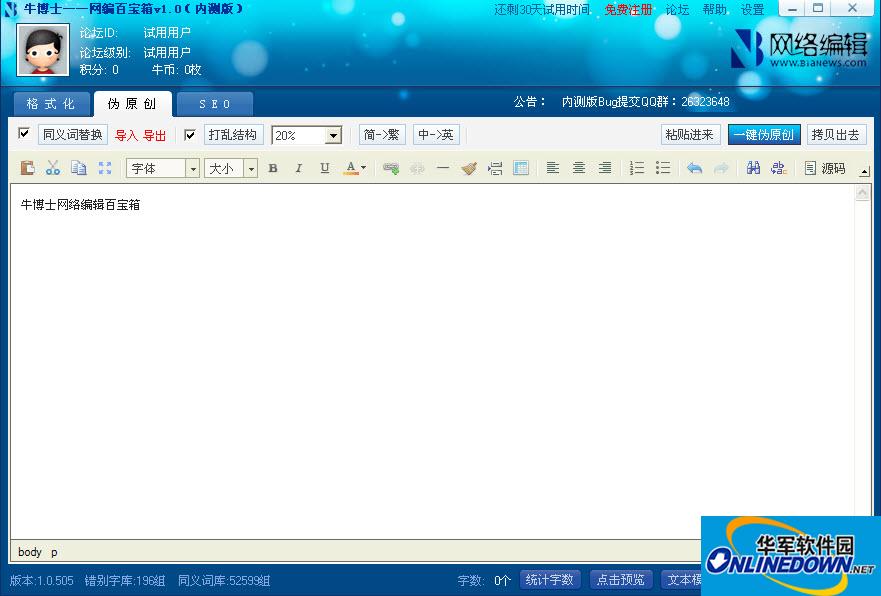The image size is (881, 596).
Task: Click the 同义词库:52599组 status text
Action: (224, 580)
